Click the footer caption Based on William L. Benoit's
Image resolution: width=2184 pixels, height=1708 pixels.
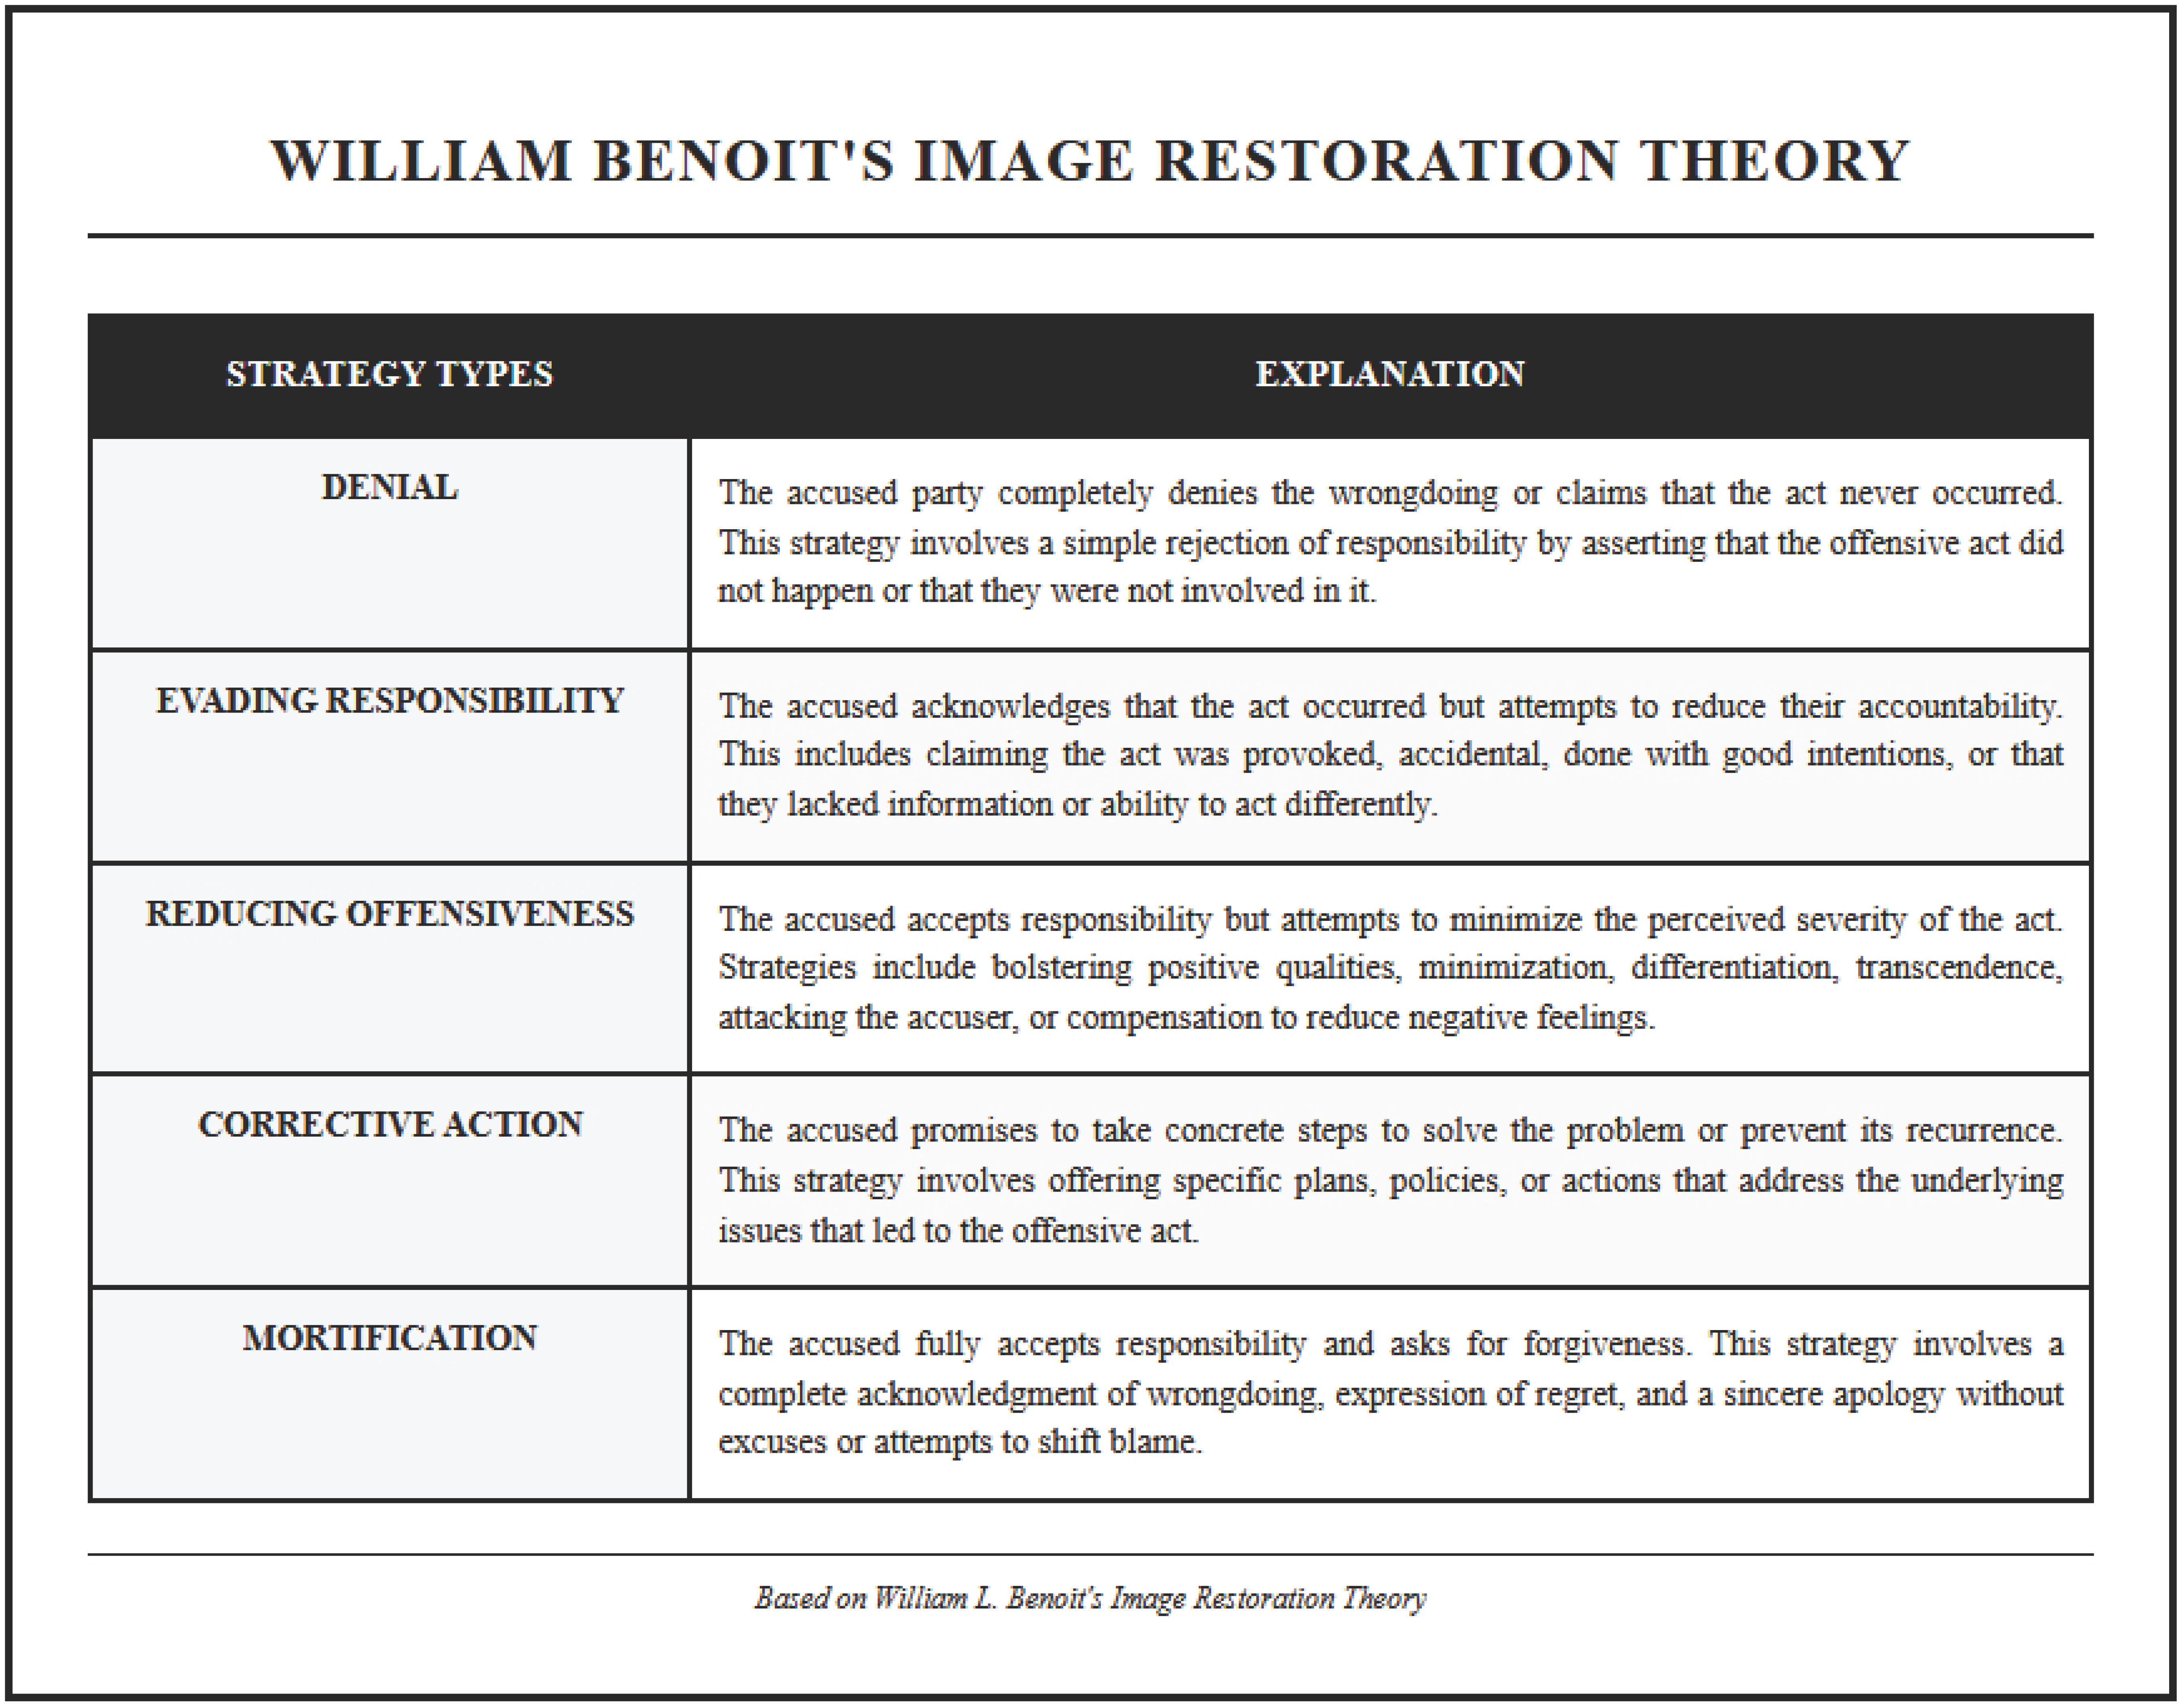pos(1090,1598)
